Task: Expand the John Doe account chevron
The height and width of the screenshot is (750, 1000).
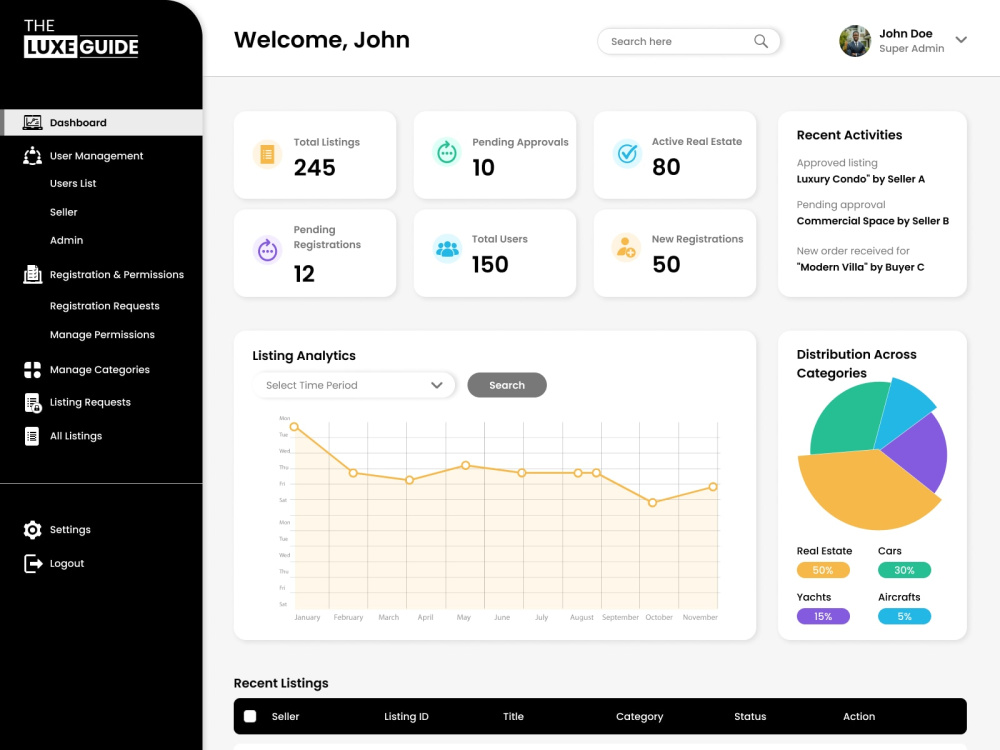Action: [x=961, y=40]
